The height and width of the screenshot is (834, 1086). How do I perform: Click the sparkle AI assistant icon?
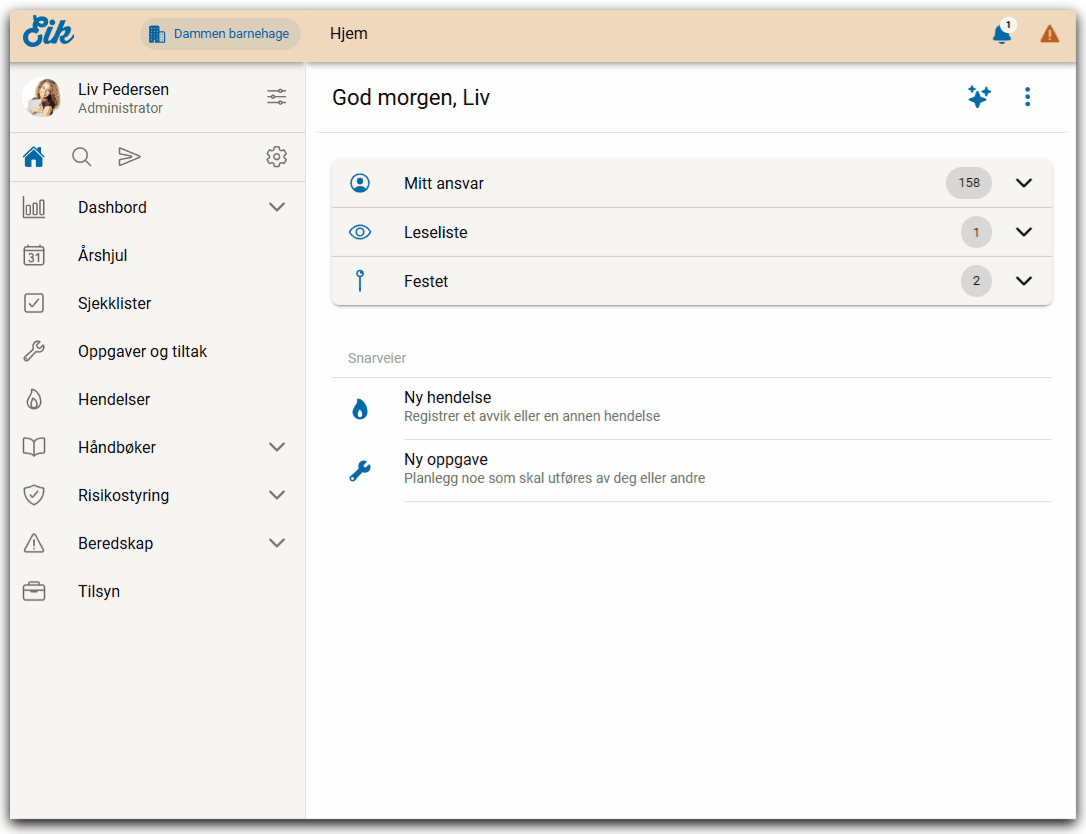point(979,97)
